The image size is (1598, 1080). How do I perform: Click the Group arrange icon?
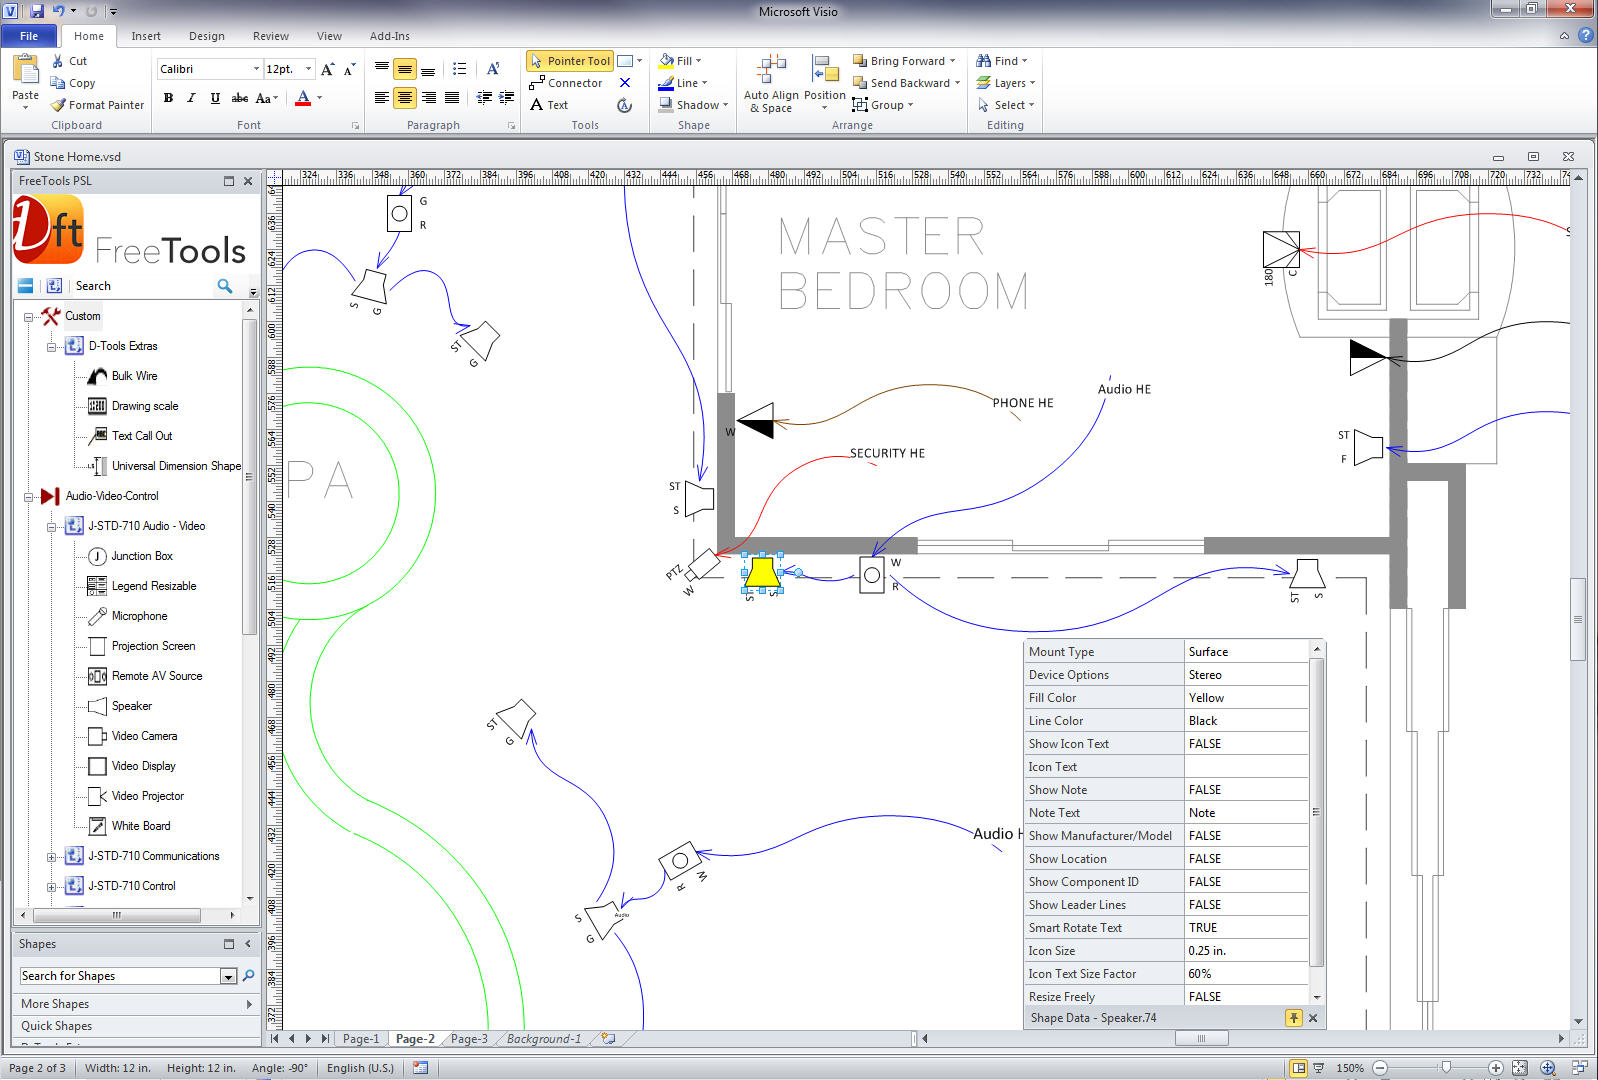(x=860, y=105)
